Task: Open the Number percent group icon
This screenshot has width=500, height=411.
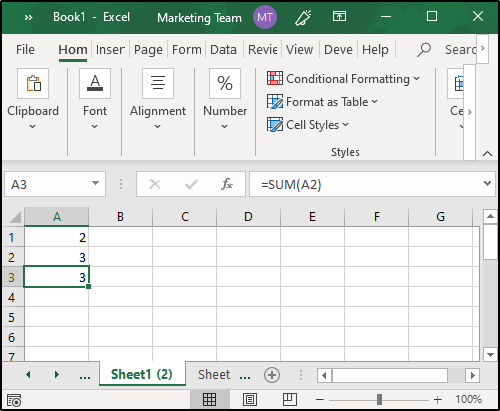Action: 225,83
